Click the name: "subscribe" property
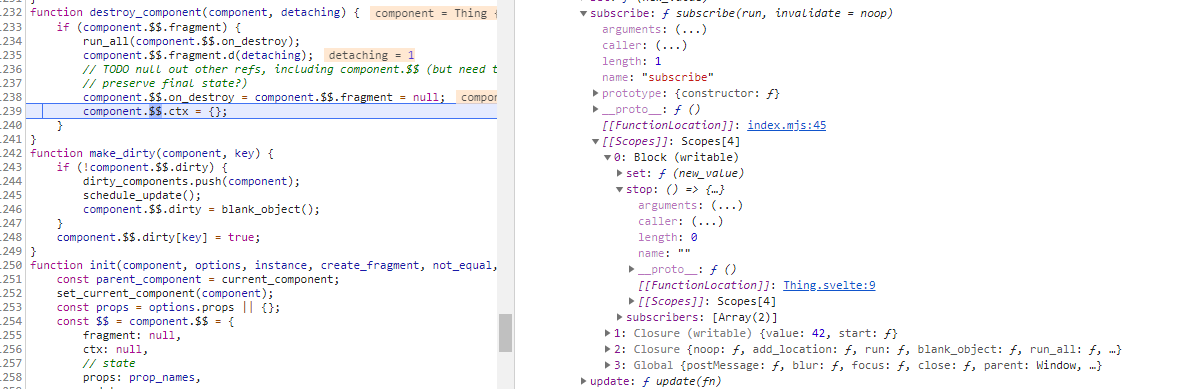This screenshot has width=1190, height=389. point(658,77)
